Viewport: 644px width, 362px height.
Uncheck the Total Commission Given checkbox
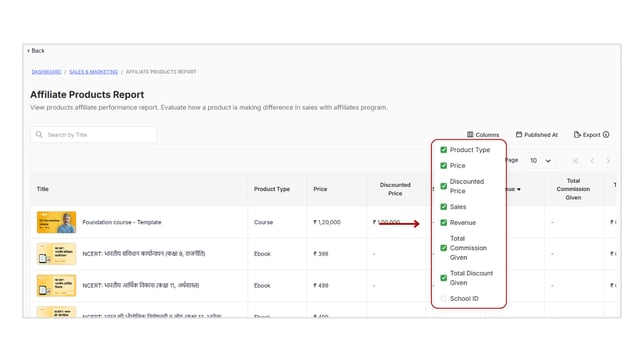click(x=444, y=248)
